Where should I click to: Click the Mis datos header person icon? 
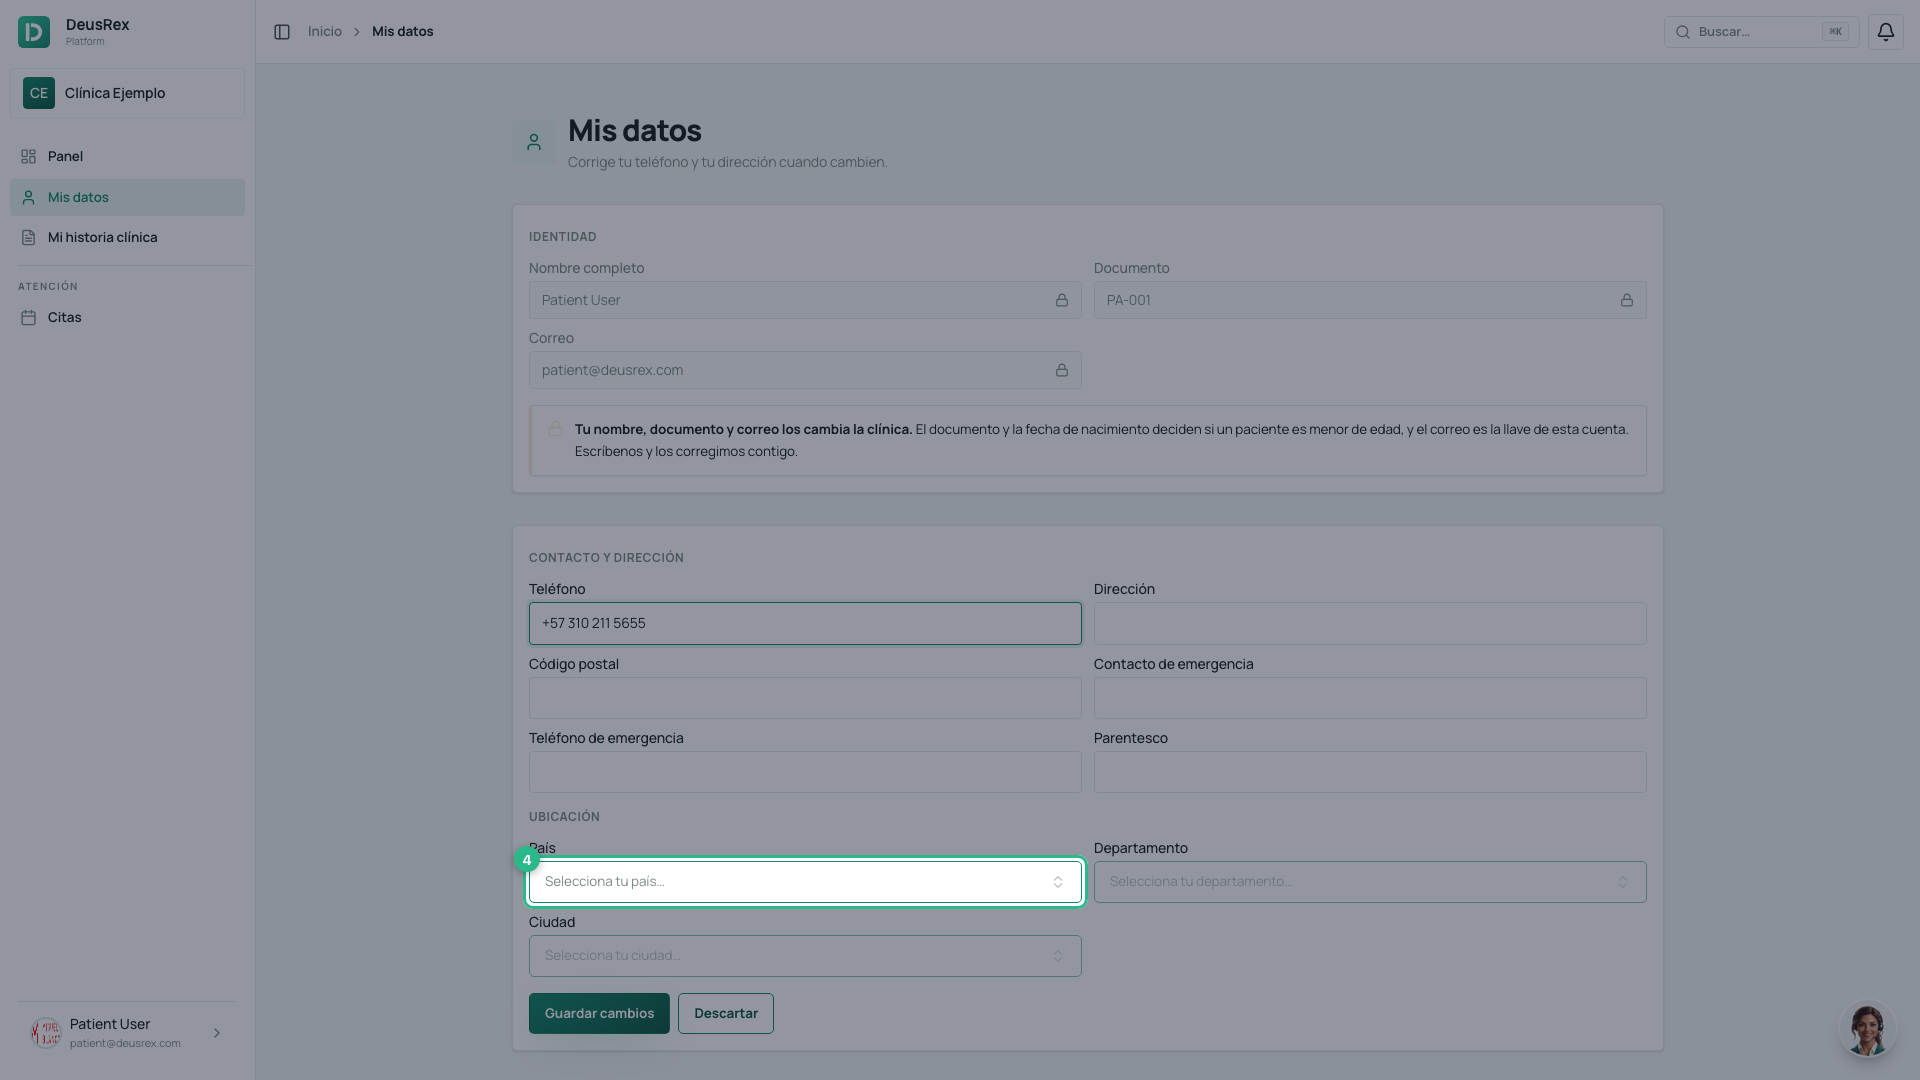click(534, 142)
